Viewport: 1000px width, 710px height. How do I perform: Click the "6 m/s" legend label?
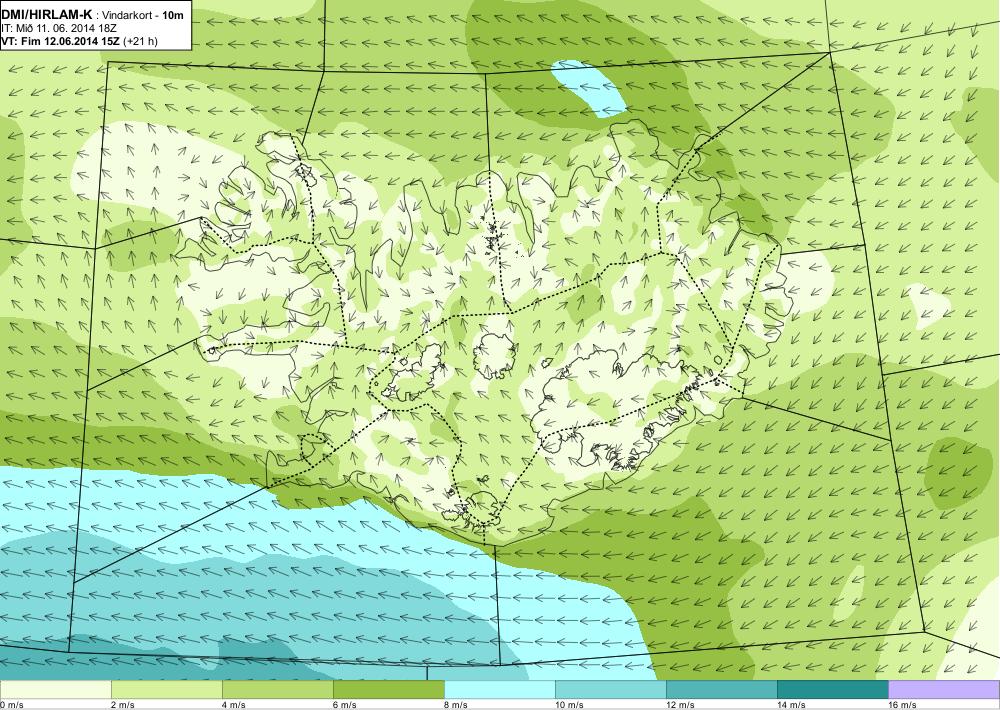click(x=345, y=705)
